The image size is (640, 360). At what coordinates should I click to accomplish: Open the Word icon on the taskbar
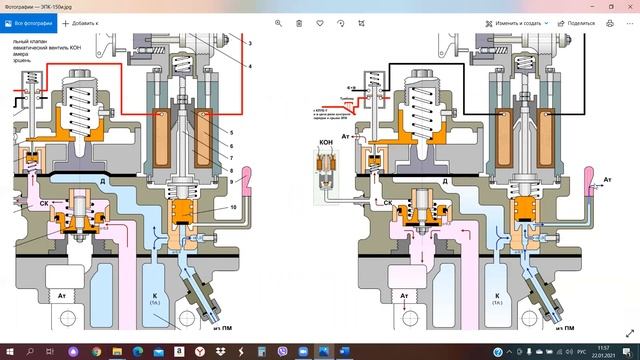coord(344,351)
